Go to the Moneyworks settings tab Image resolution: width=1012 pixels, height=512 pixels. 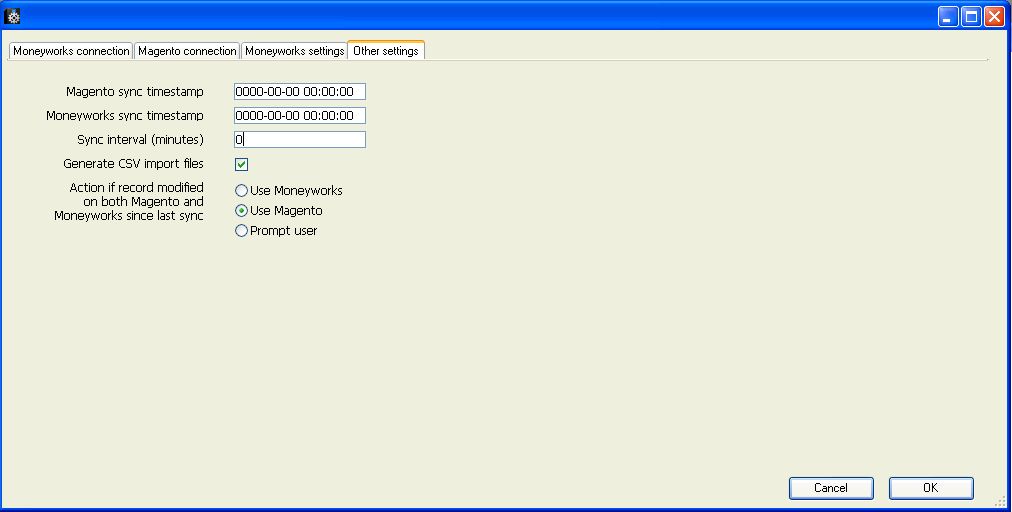point(294,51)
